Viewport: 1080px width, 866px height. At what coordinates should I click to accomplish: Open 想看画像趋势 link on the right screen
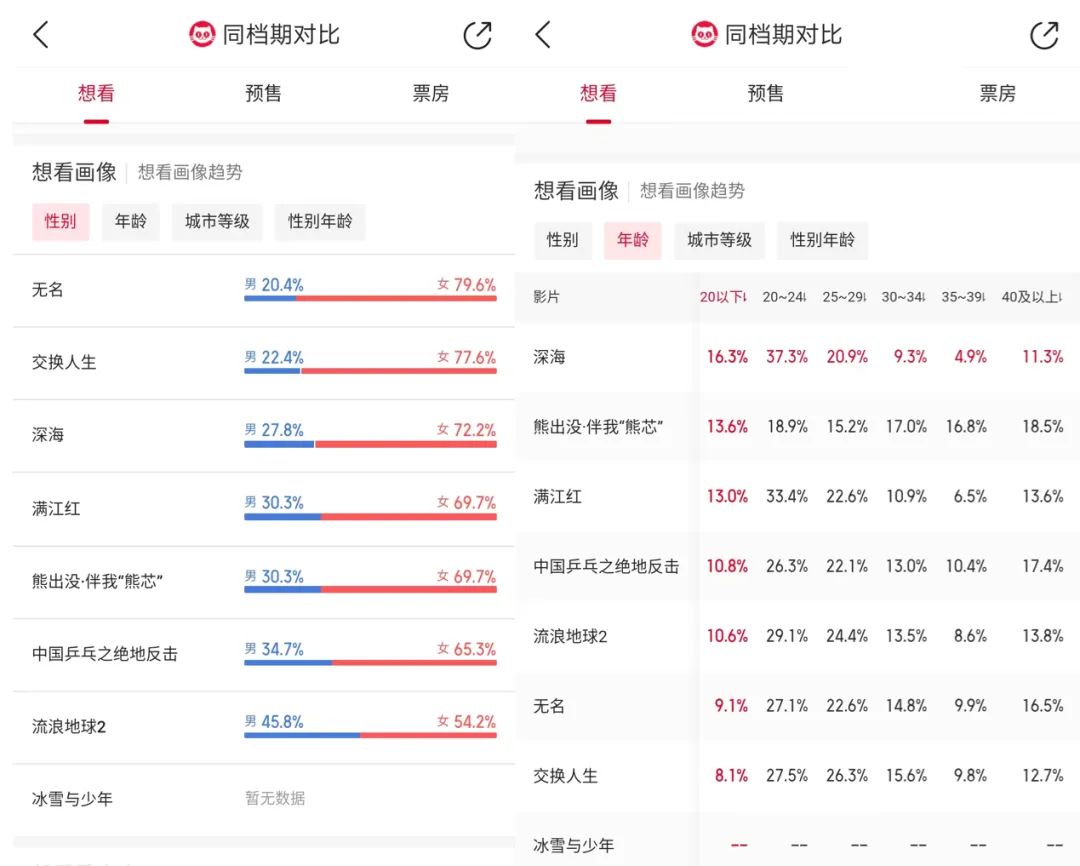[692, 191]
